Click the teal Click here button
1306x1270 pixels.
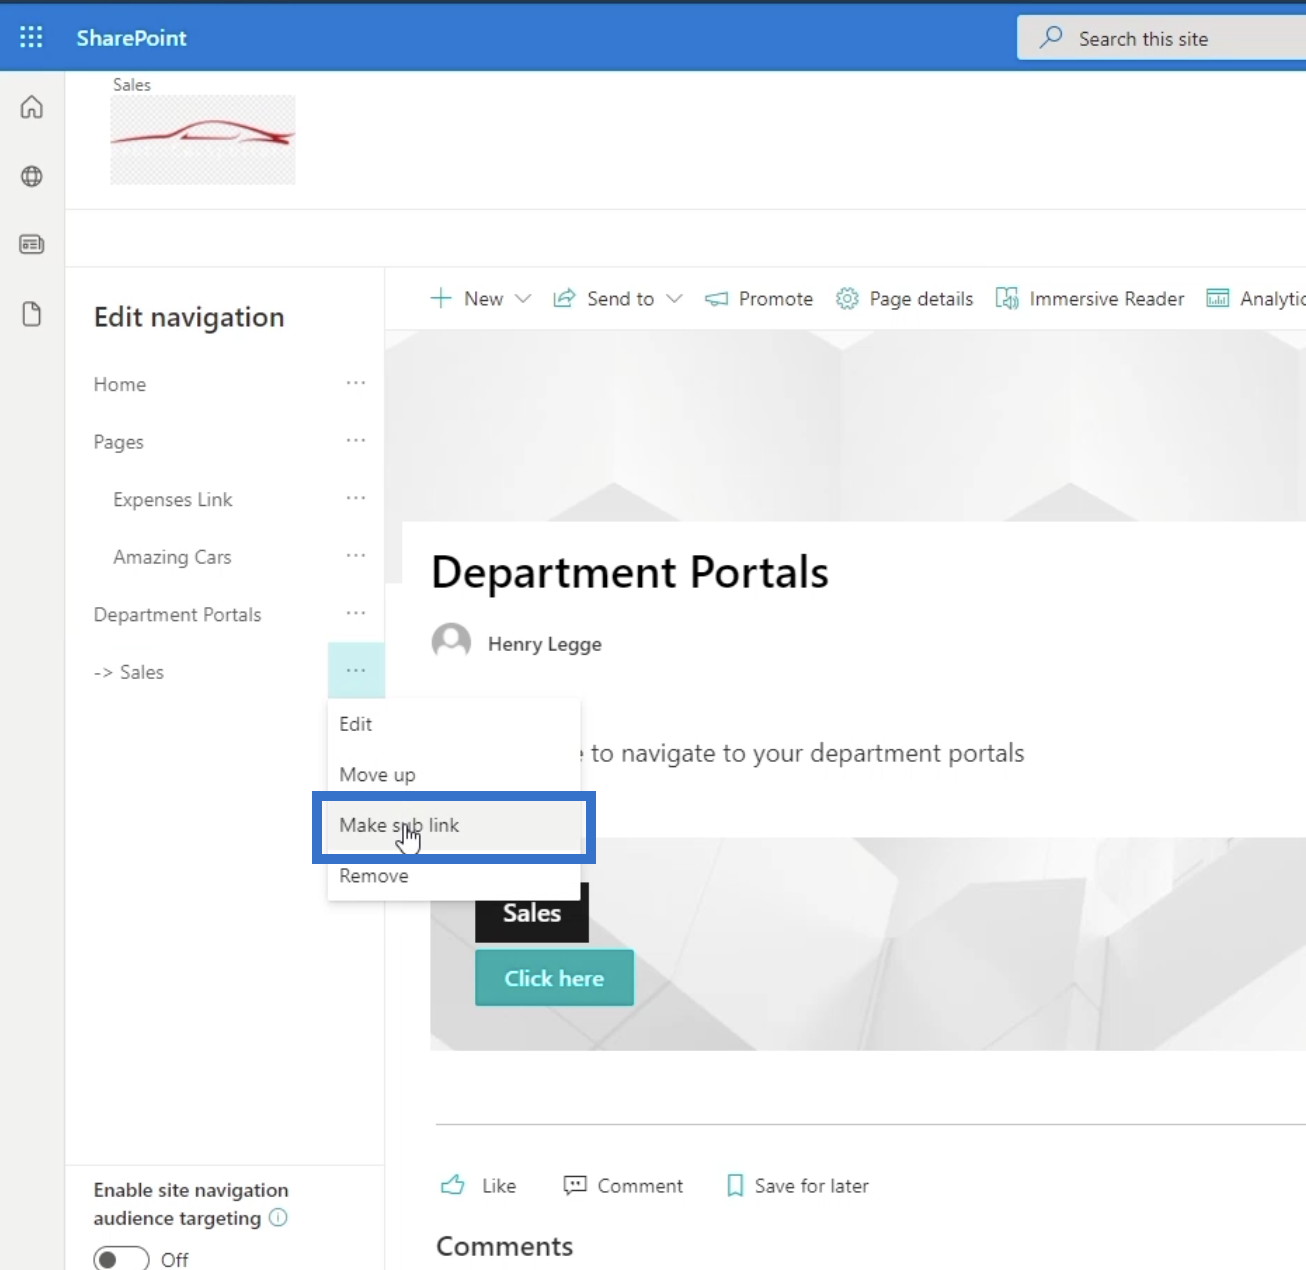click(x=554, y=978)
